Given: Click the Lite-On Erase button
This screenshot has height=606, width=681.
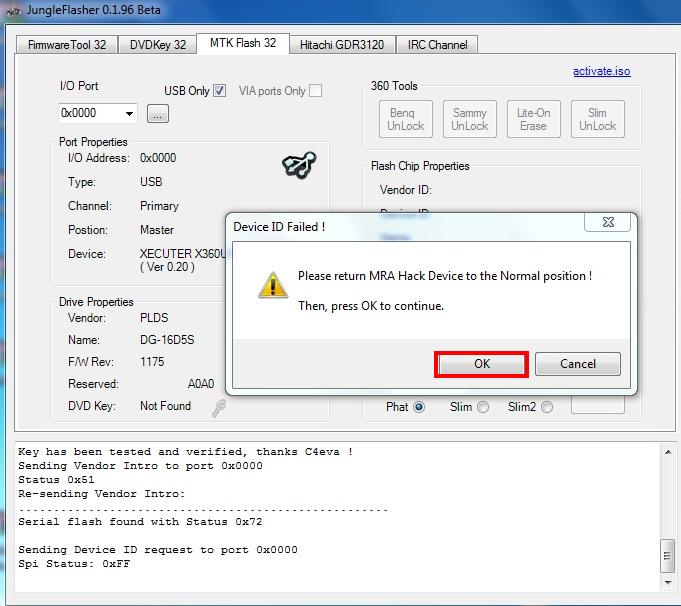Looking at the screenshot, I should tap(533, 119).
